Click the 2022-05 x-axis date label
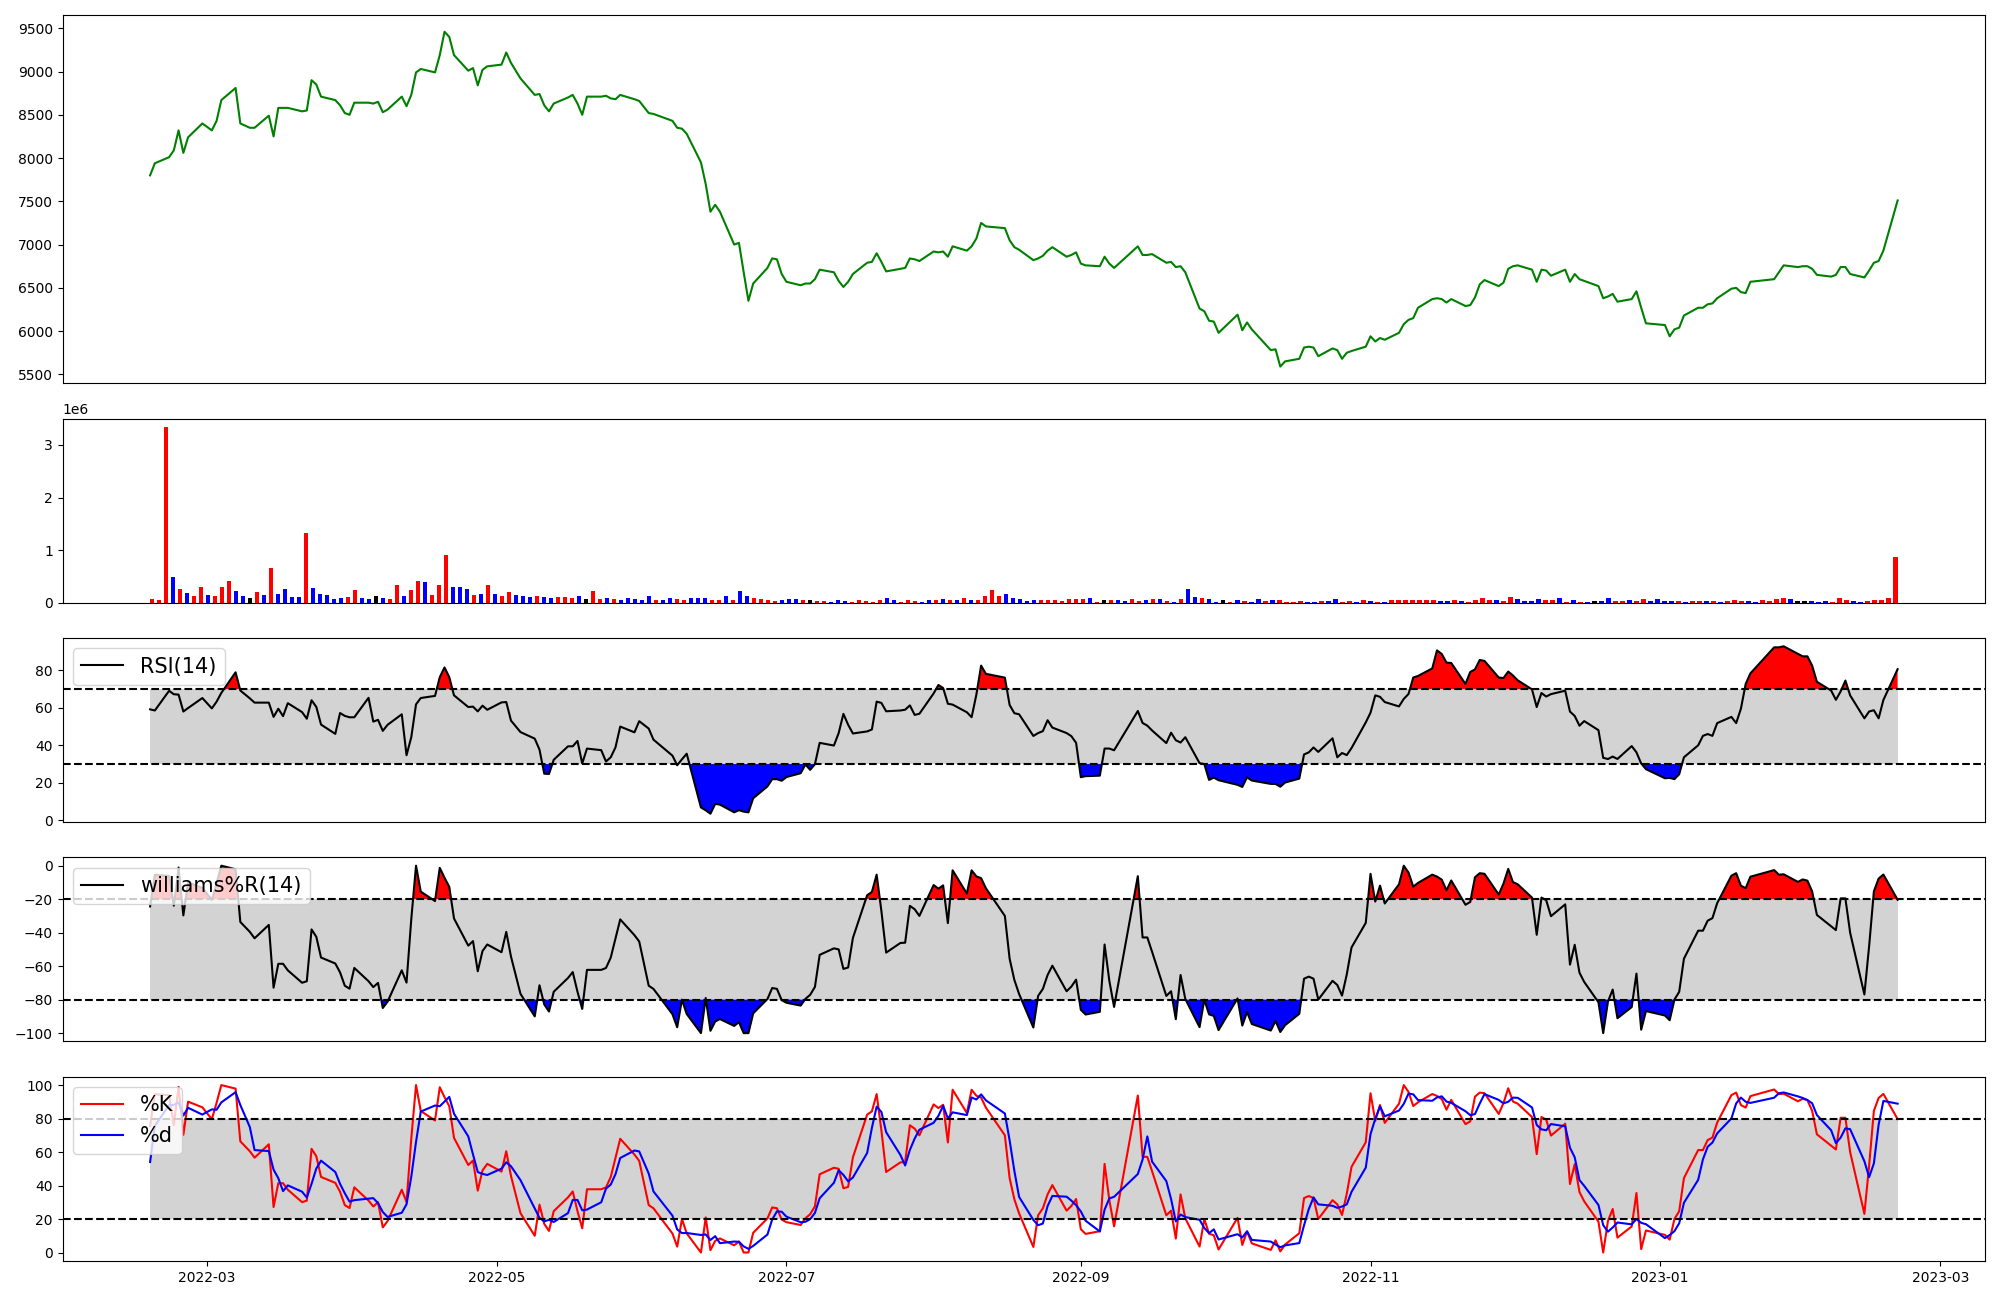This screenshot has height=1300, width=2000. pyautogui.click(x=496, y=1277)
